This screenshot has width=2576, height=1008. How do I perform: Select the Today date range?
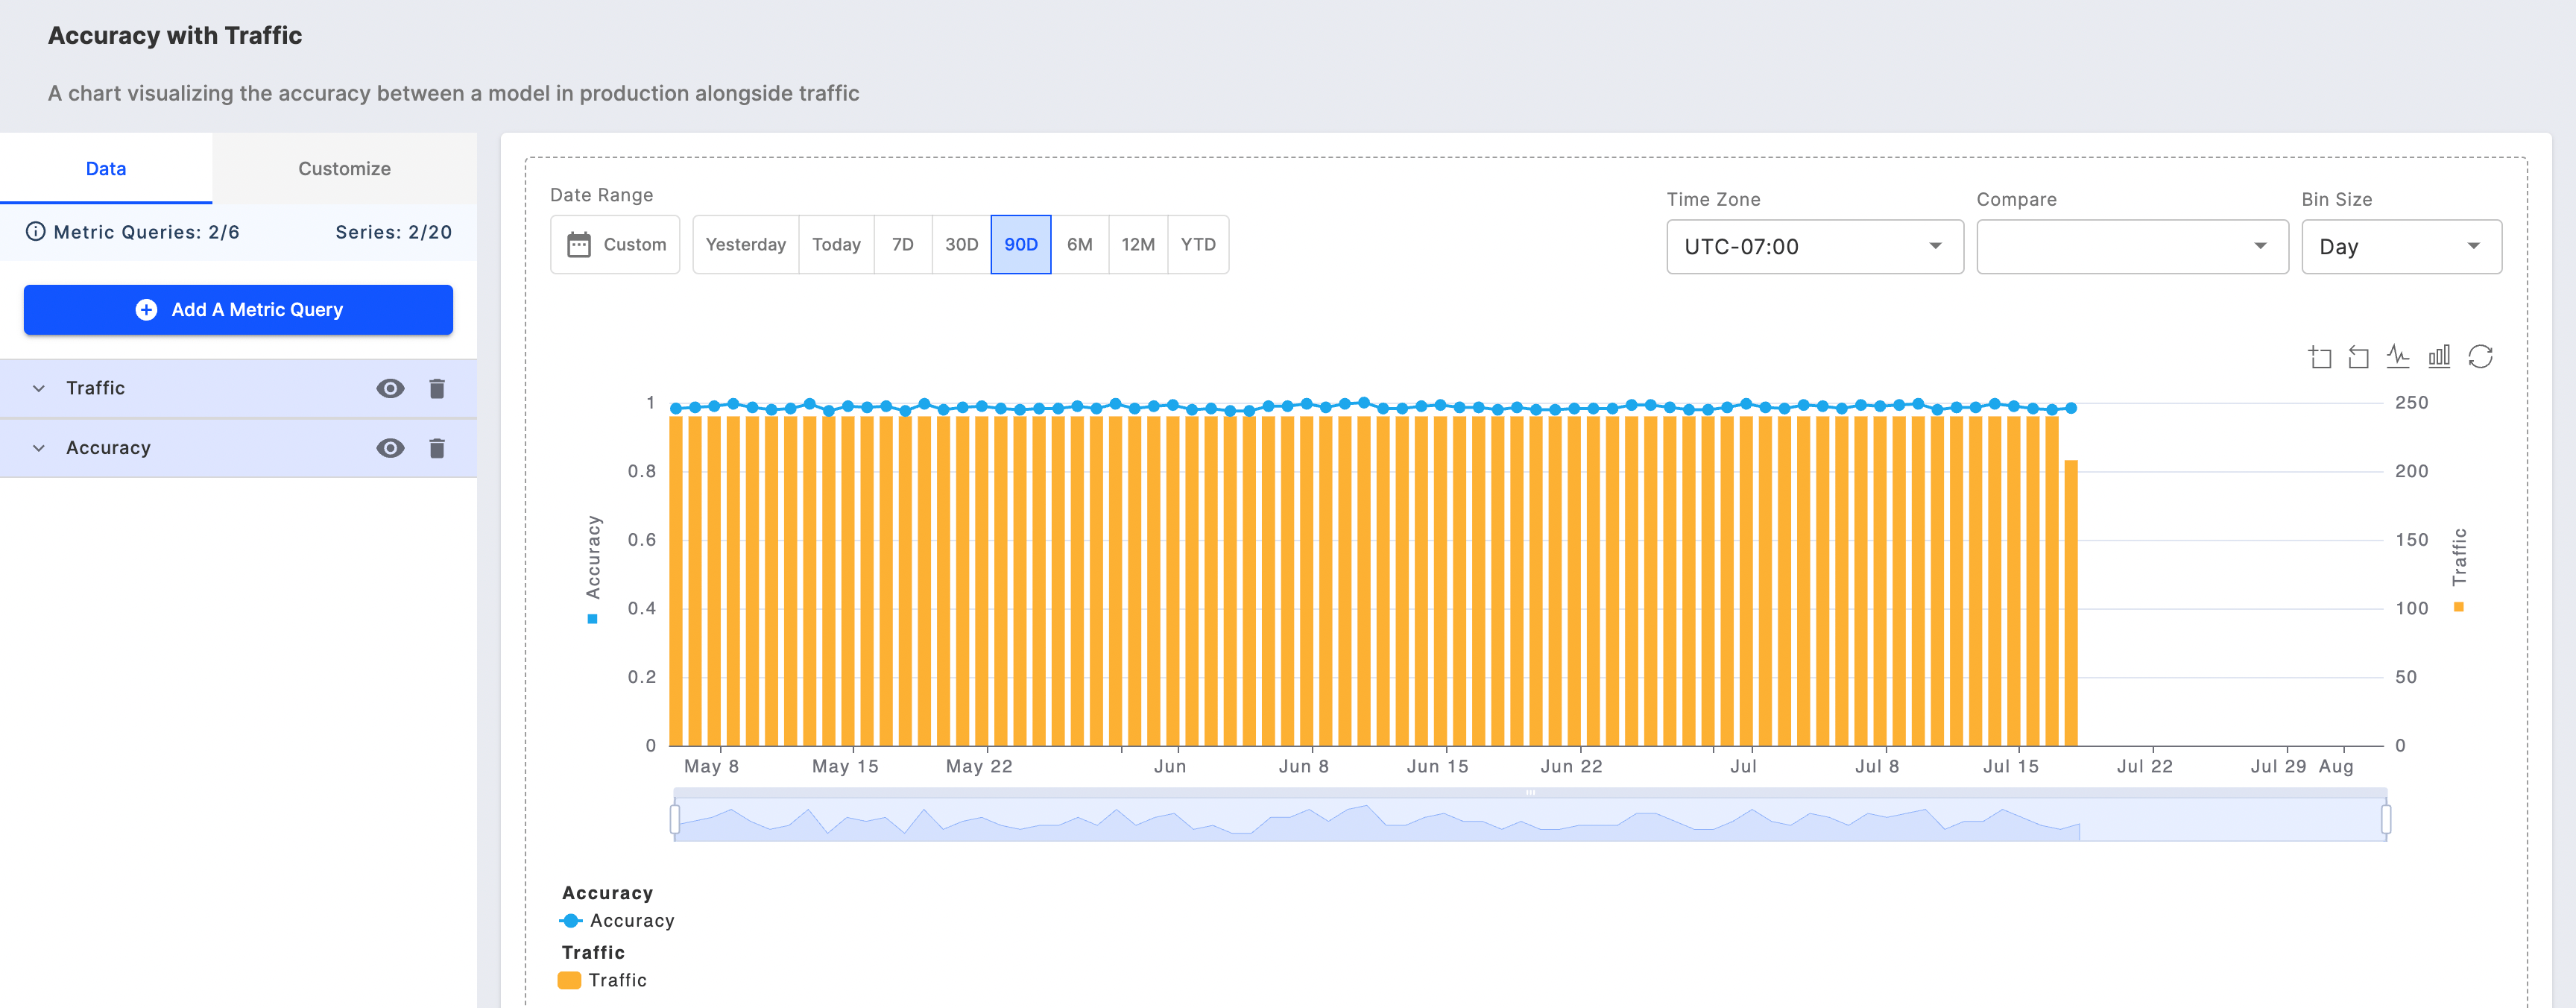click(x=836, y=245)
